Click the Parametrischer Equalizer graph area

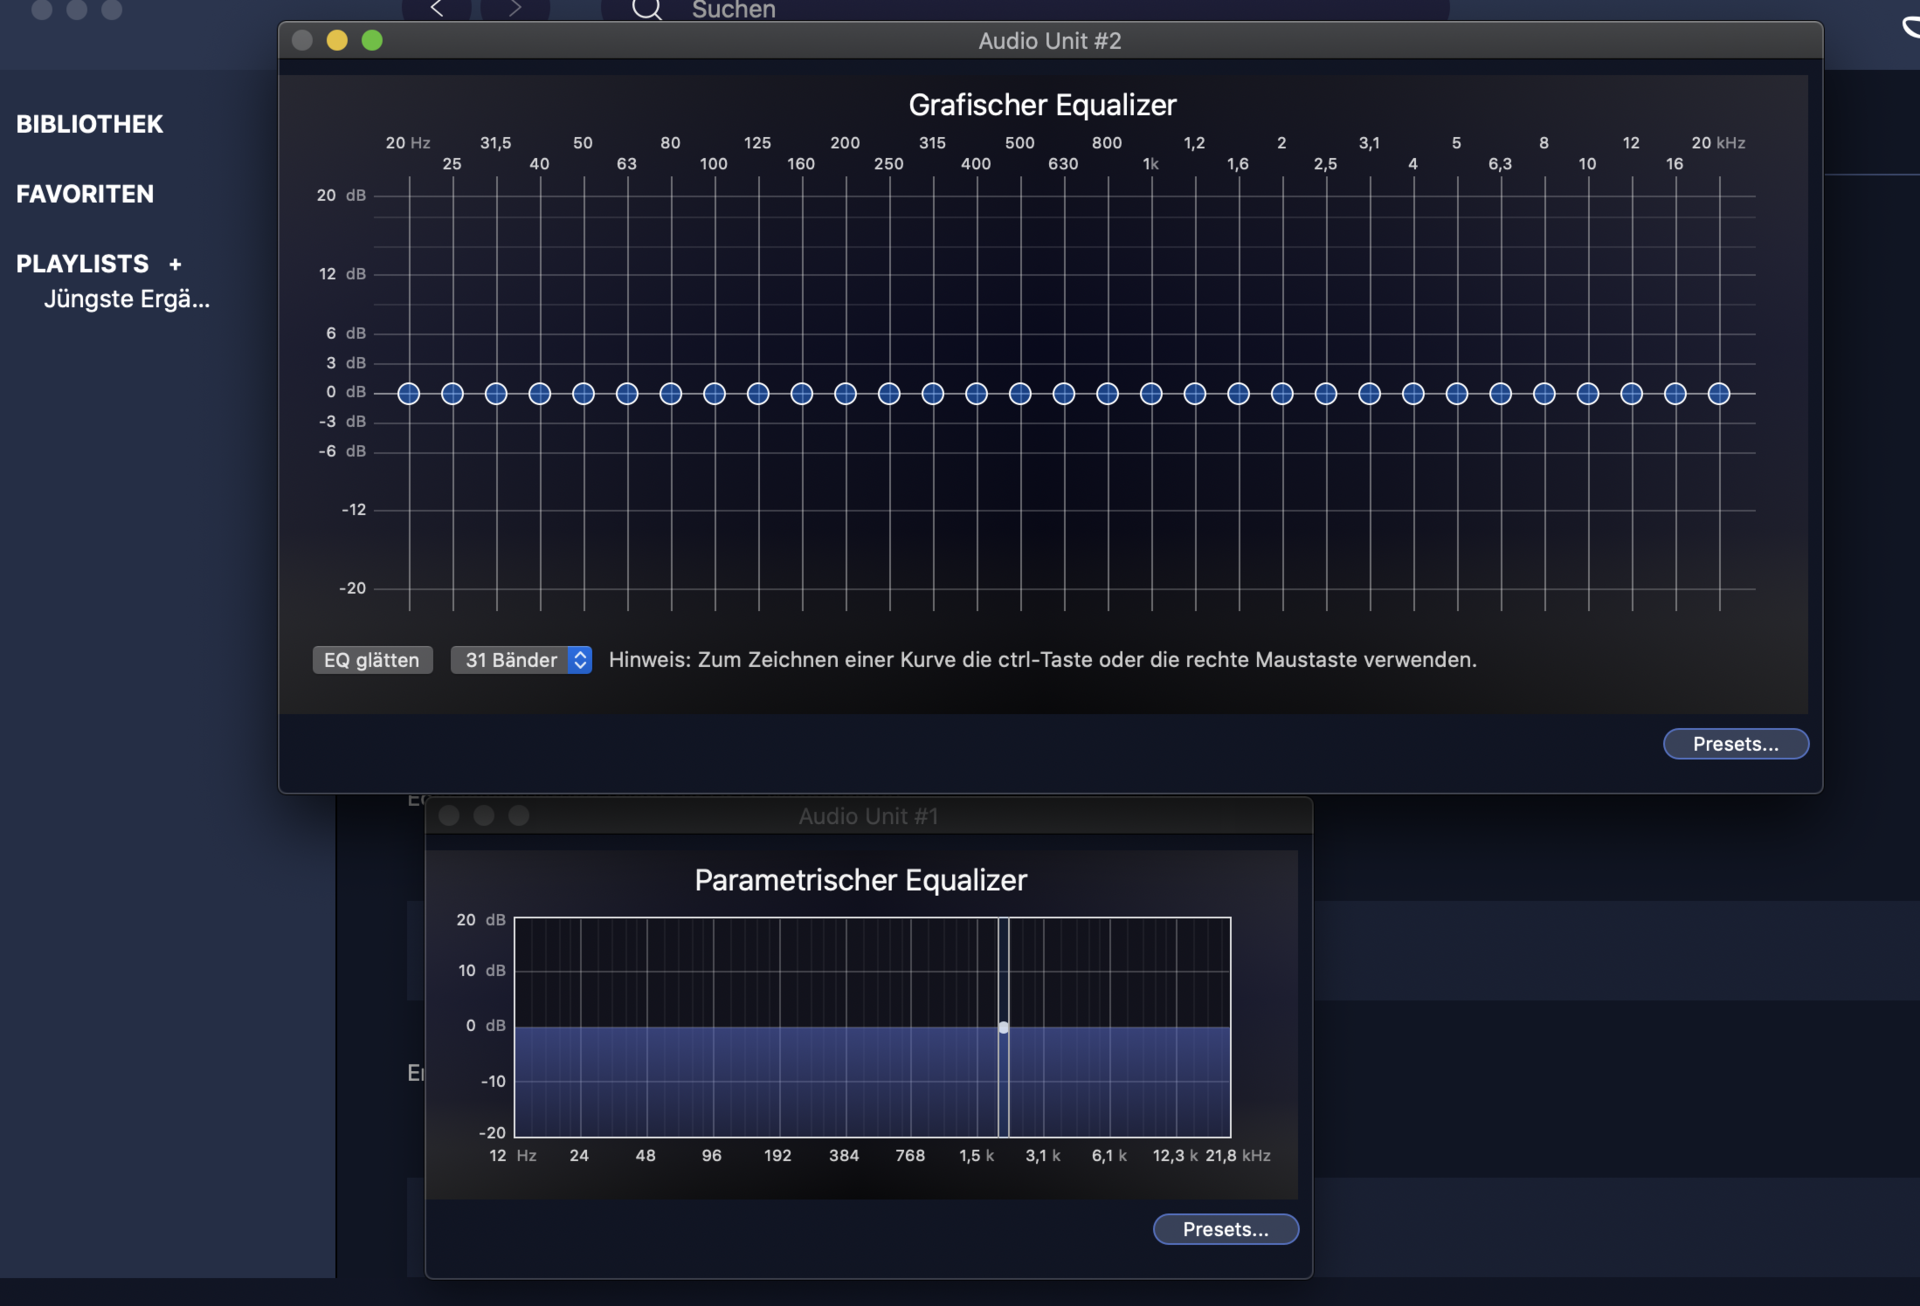tap(872, 1027)
